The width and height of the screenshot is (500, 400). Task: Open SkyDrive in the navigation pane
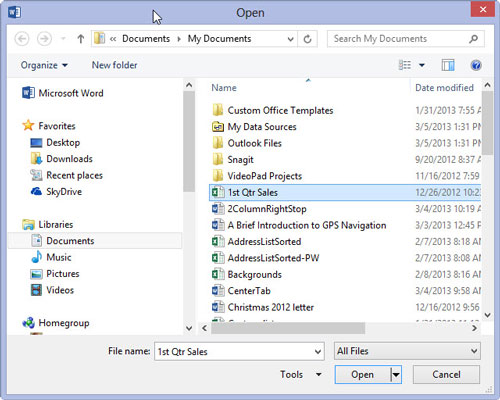click(56, 192)
